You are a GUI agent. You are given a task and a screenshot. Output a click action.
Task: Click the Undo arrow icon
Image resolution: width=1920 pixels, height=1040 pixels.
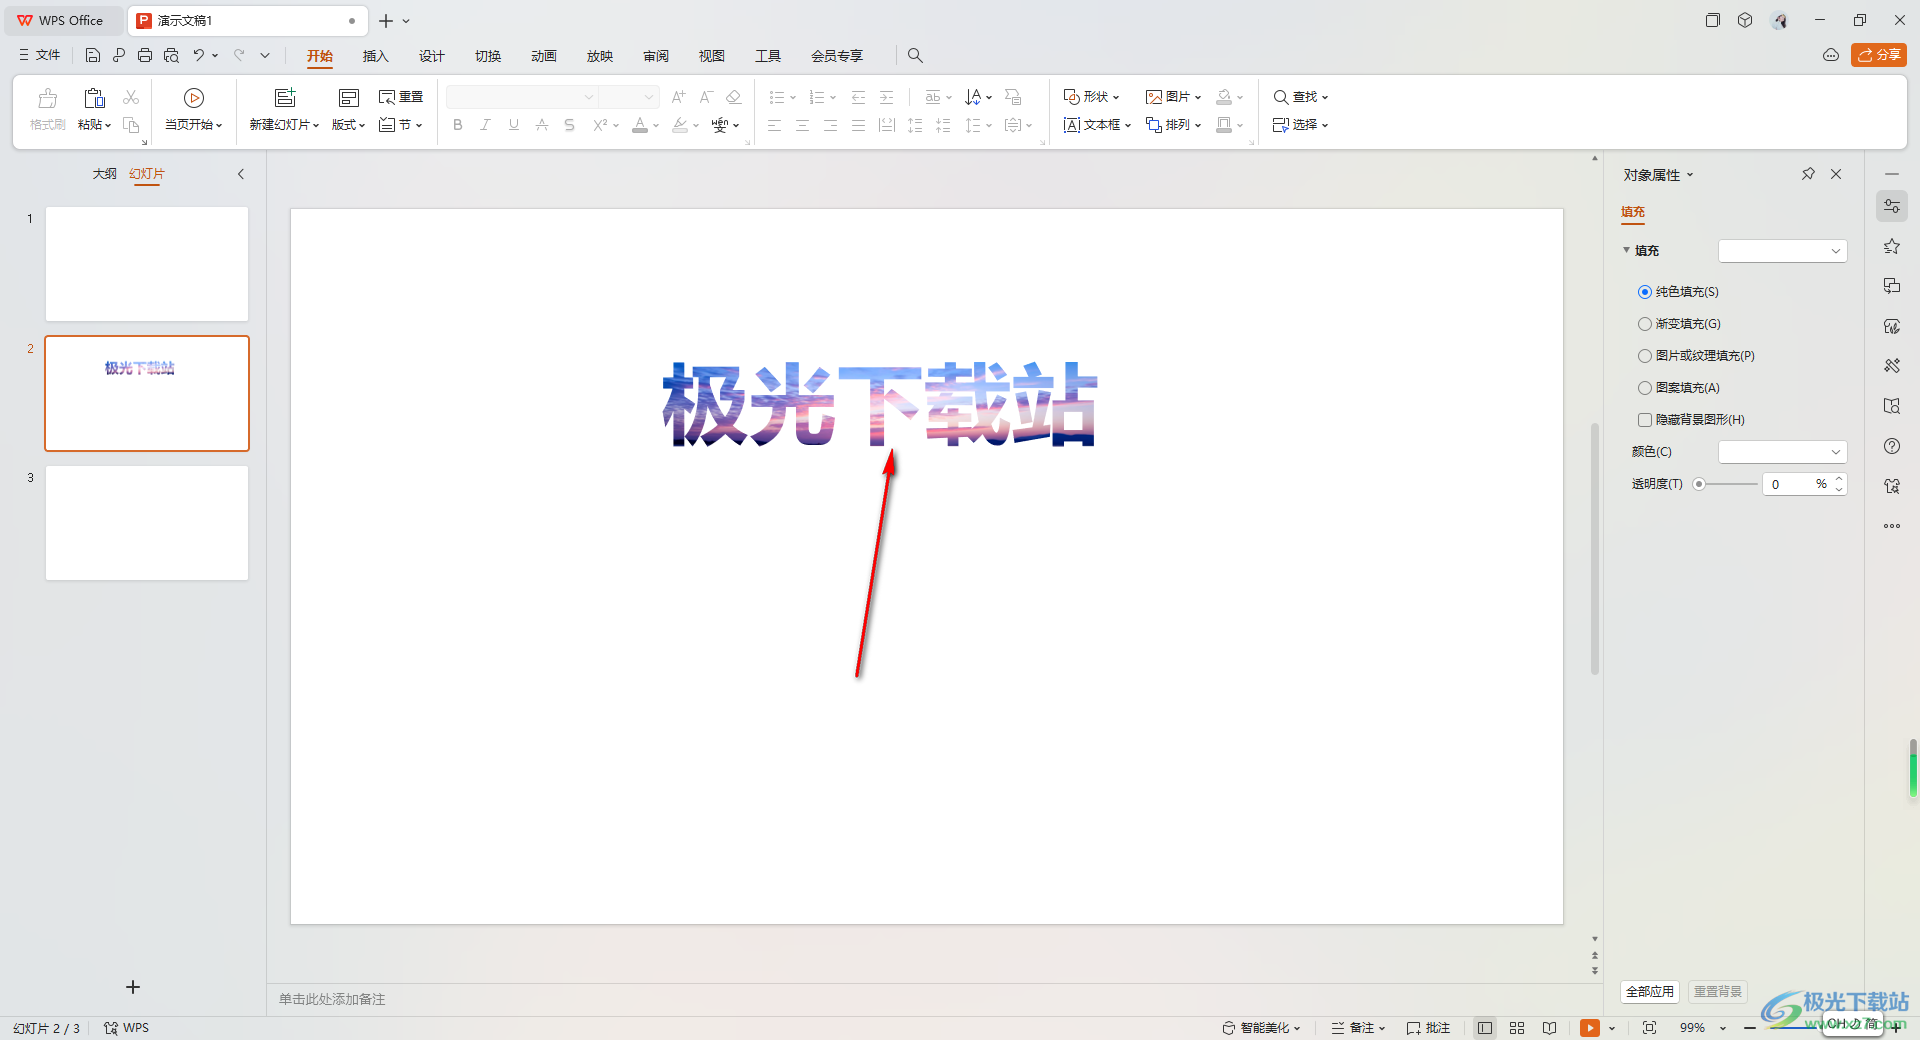(199, 55)
